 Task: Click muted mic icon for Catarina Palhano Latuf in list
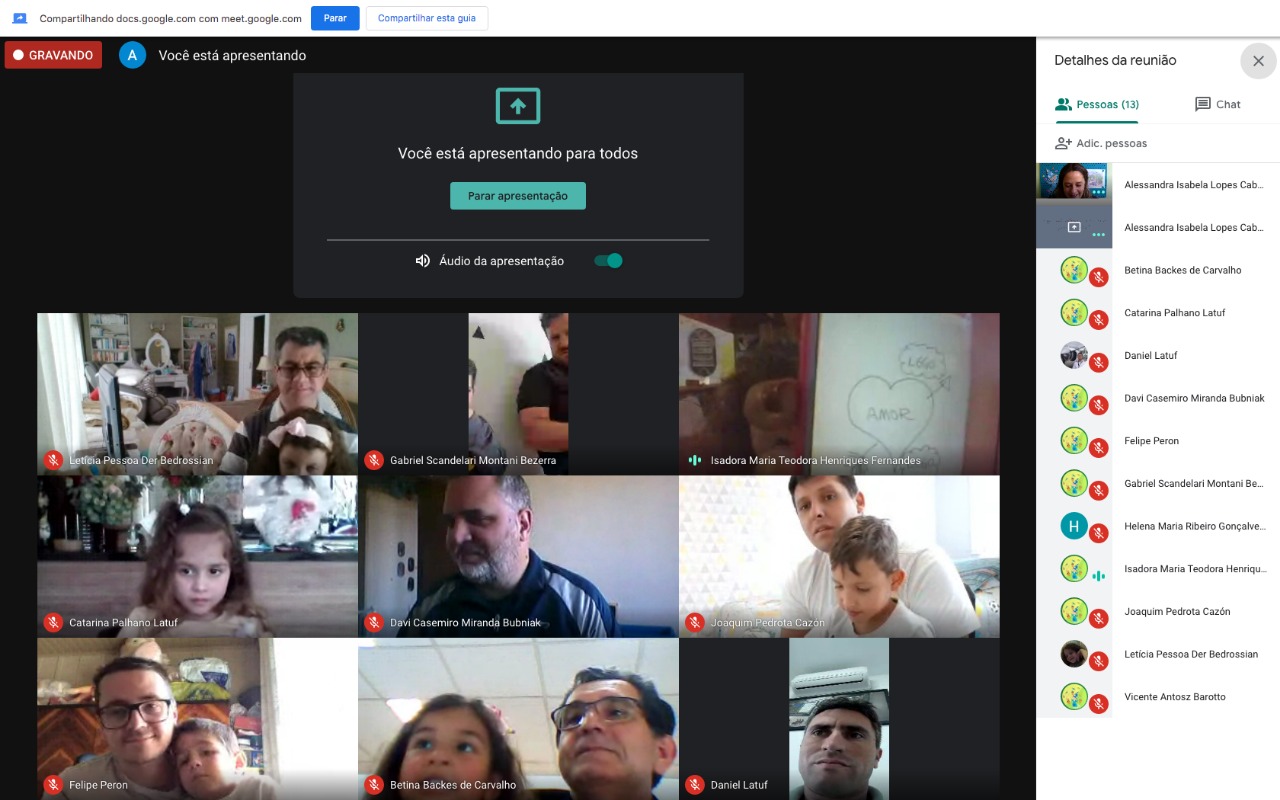pyautogui.click(x=1099, y=320)
